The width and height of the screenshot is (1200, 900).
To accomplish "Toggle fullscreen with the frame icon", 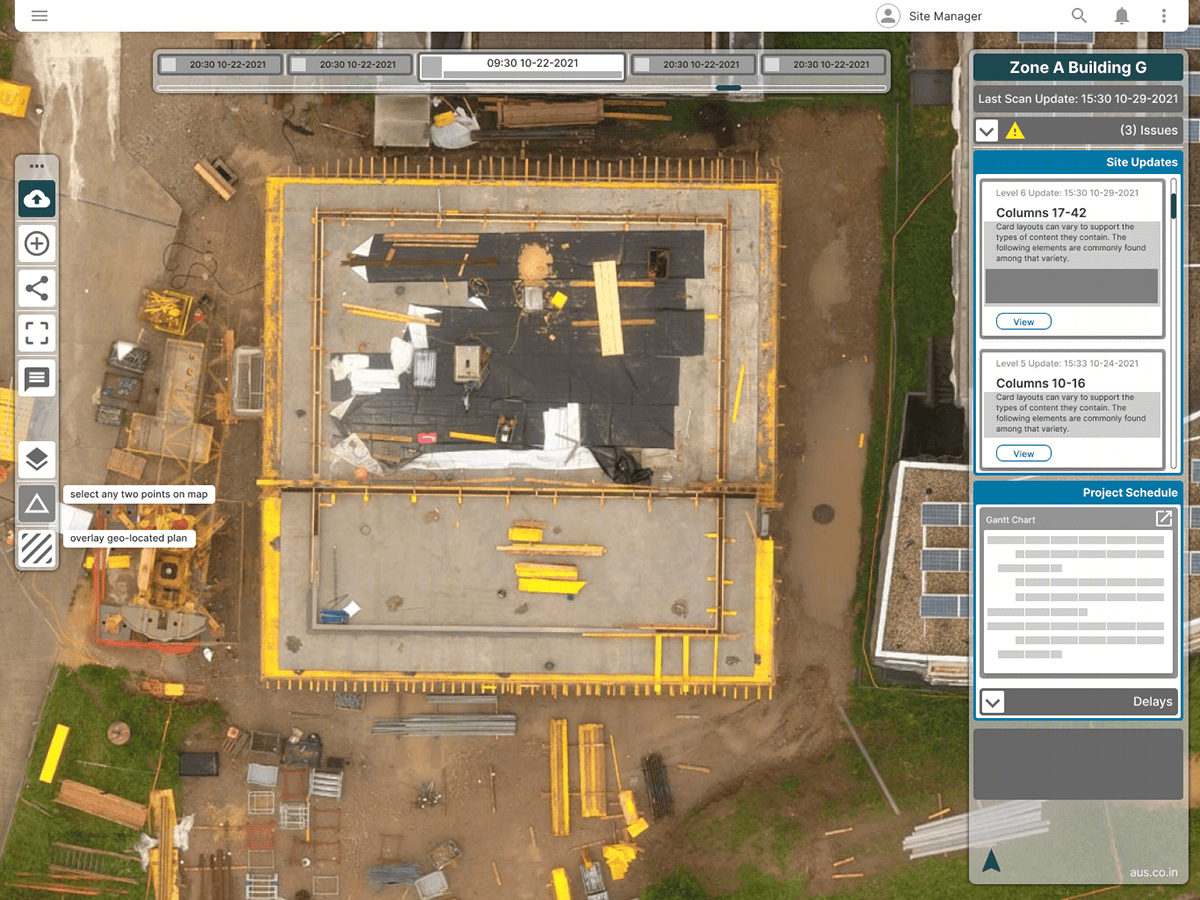I will click(37, 334).
